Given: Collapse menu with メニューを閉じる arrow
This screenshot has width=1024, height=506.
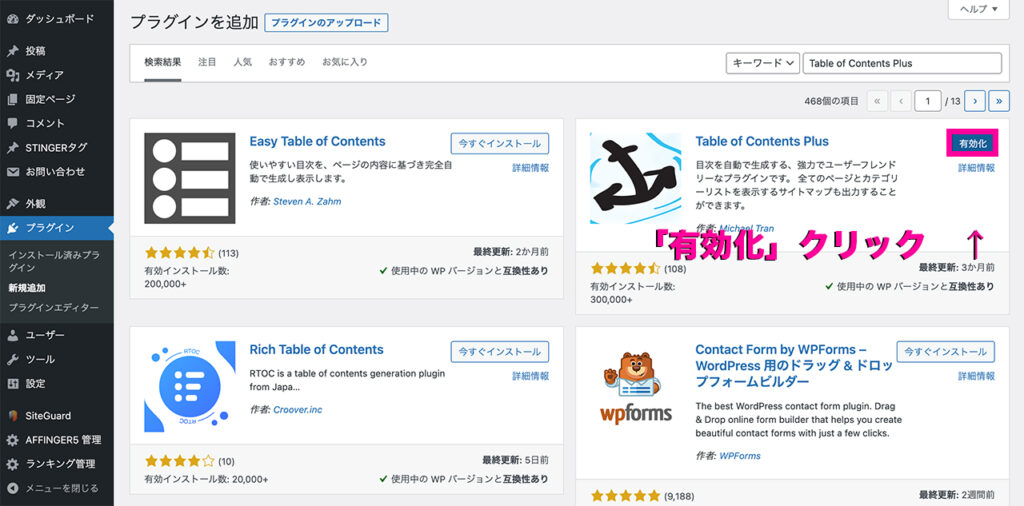Looking at the screenshot, I should point(12,488).
